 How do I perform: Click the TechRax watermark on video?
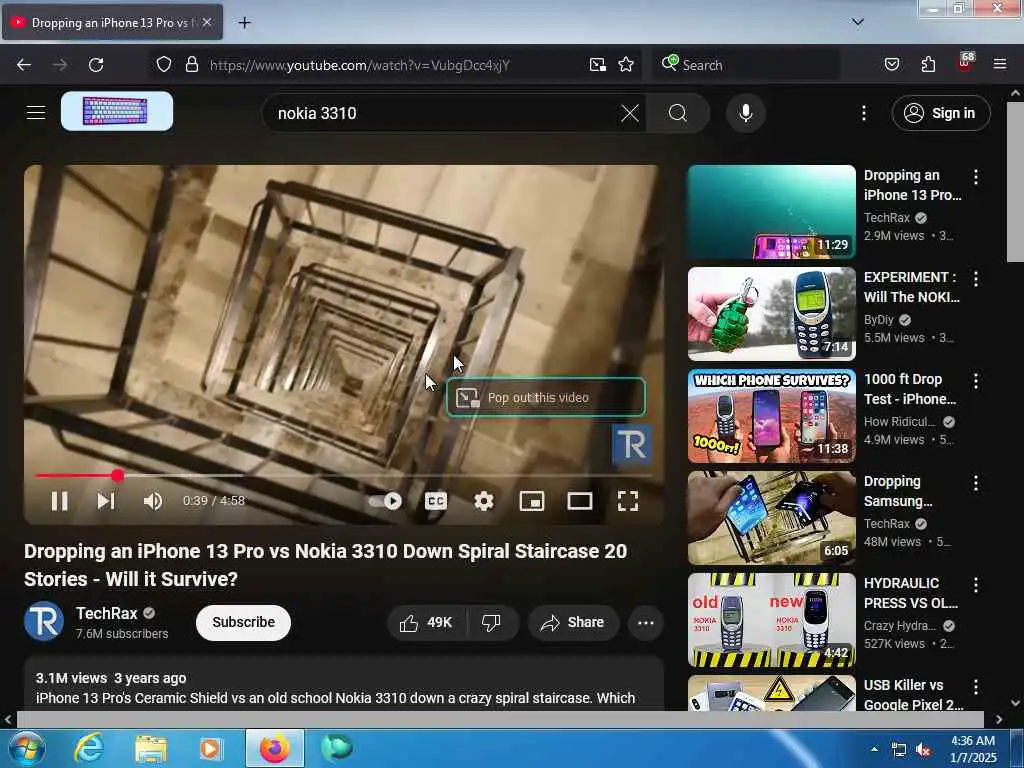[632, 445]
